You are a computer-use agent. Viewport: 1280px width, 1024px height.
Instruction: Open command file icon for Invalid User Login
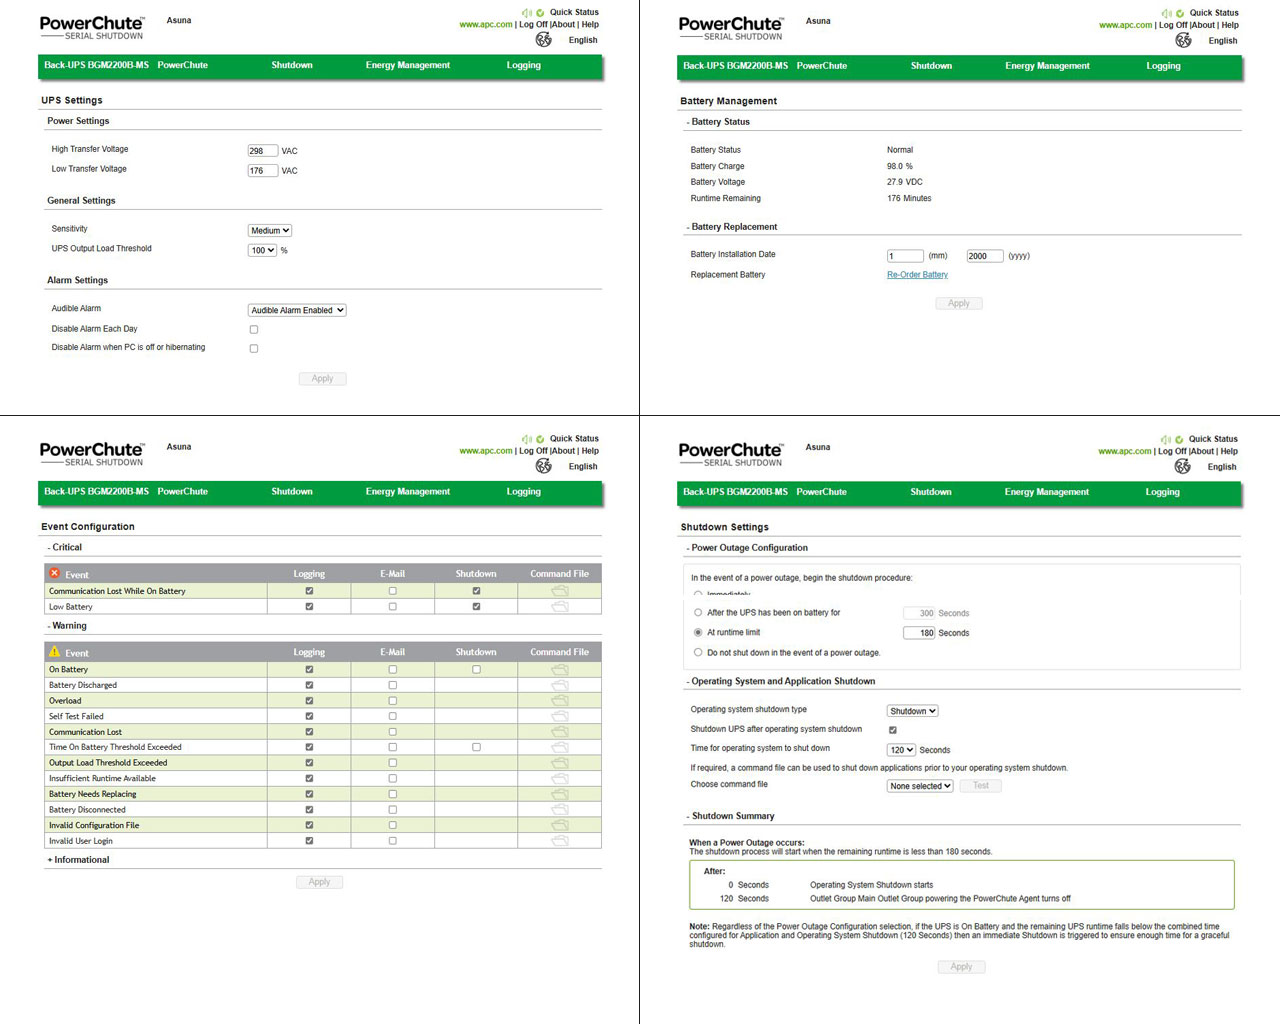(560, 841)
